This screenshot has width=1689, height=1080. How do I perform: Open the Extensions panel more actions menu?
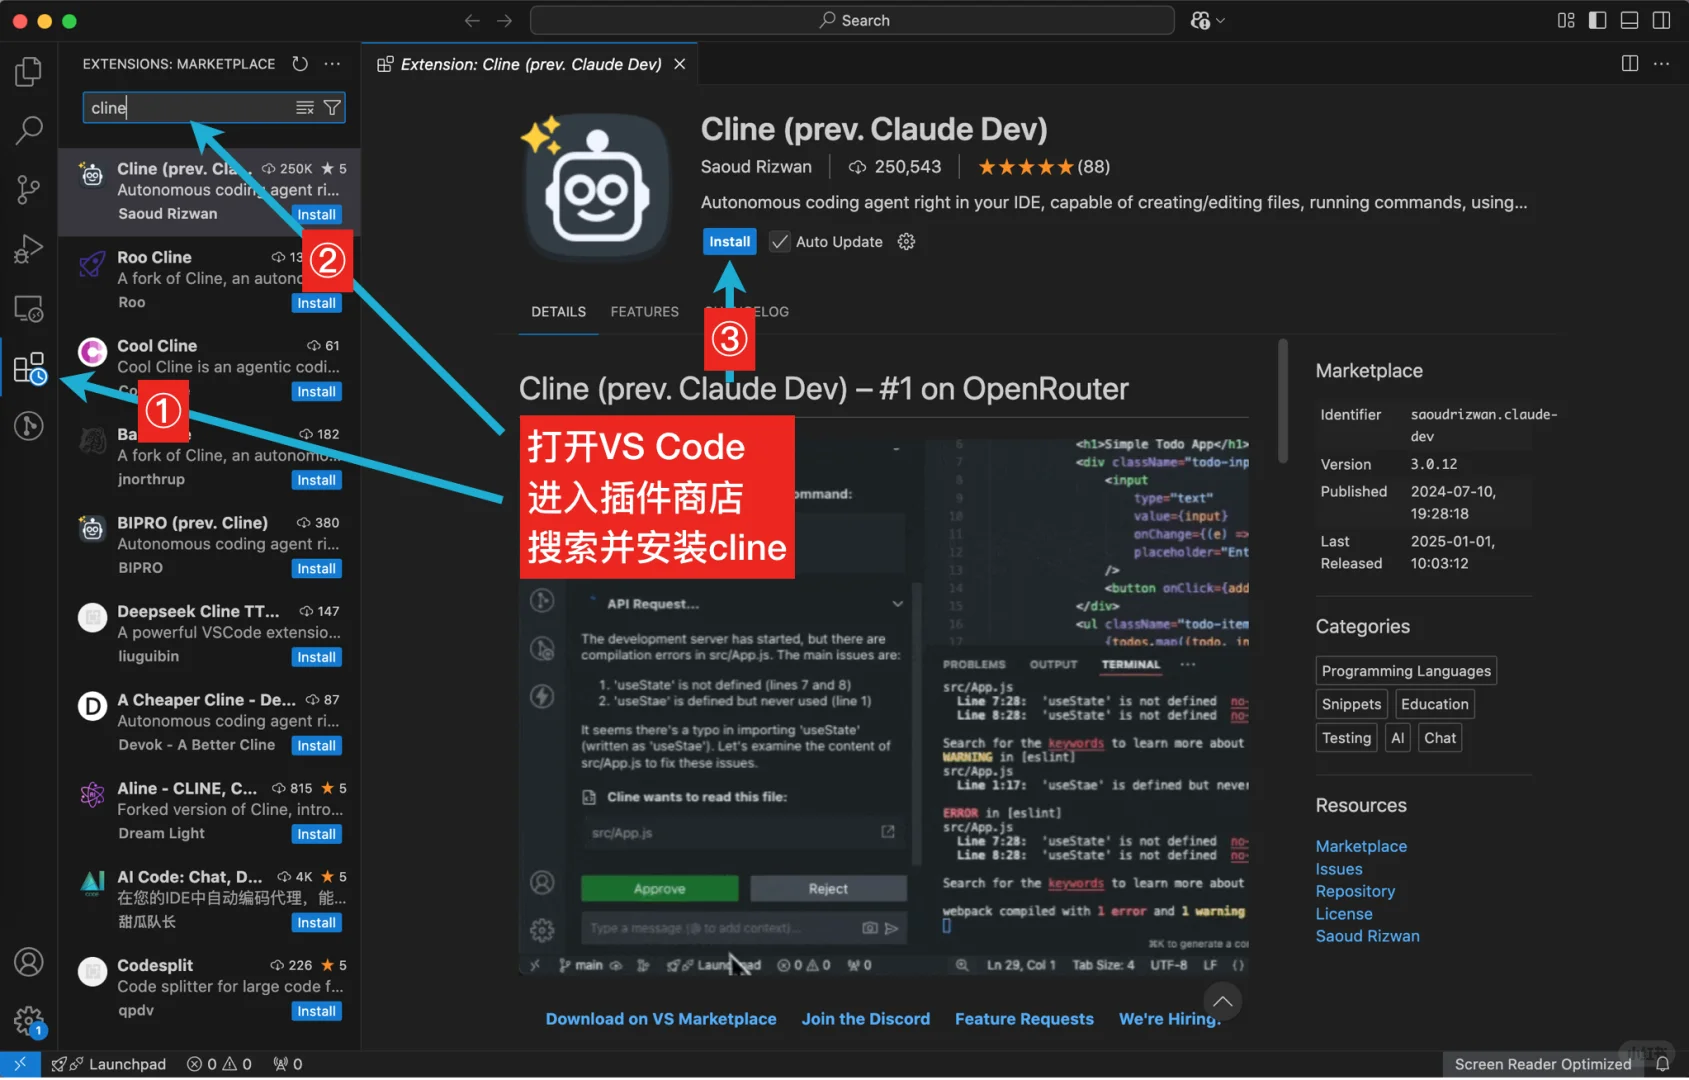coord(332,63)
